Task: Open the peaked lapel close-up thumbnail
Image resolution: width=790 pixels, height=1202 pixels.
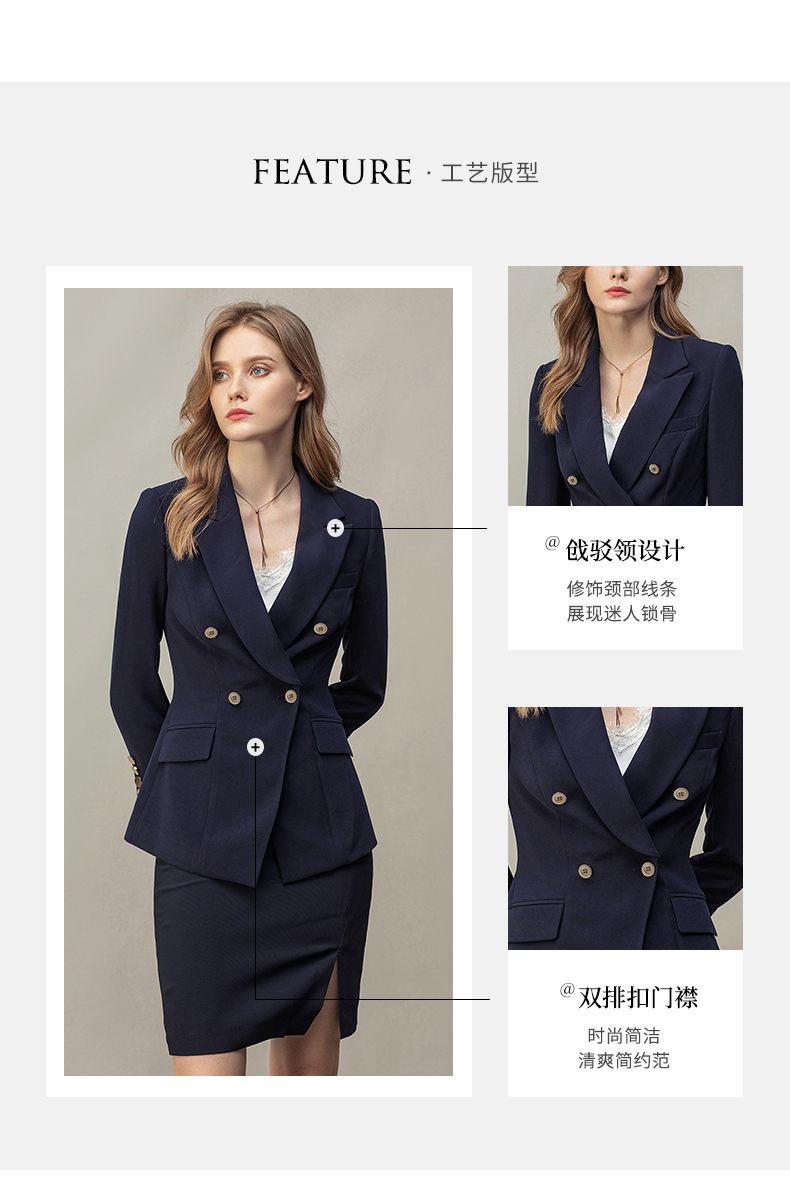Action: pyautogui.click(x=625, y=386)
